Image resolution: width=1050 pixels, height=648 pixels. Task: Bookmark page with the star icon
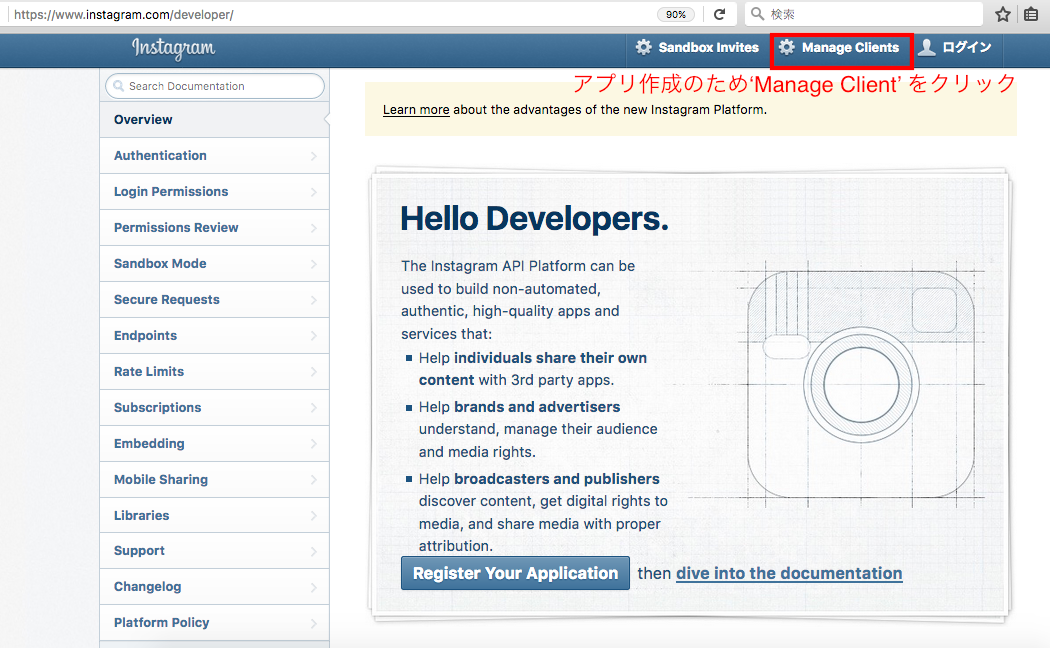coord(1002,14)
